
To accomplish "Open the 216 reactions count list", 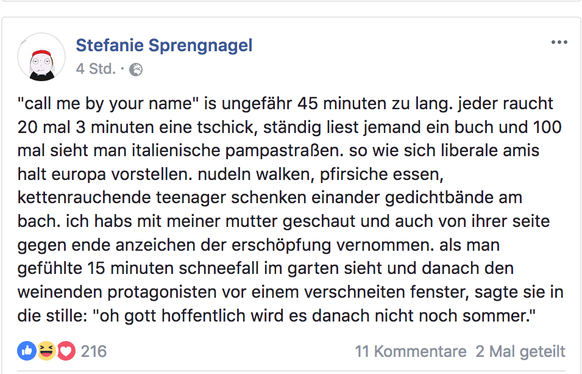I will pos(94,351).
